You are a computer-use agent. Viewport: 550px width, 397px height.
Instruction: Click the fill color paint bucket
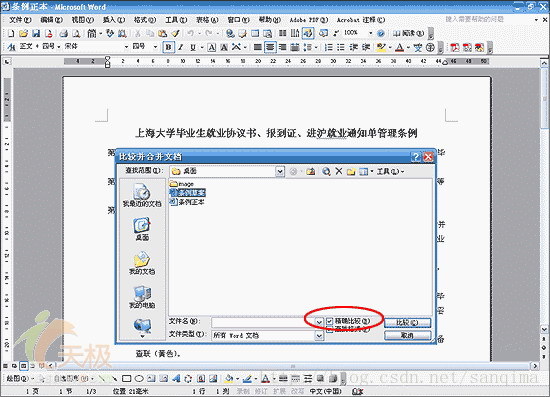(229, 378)
